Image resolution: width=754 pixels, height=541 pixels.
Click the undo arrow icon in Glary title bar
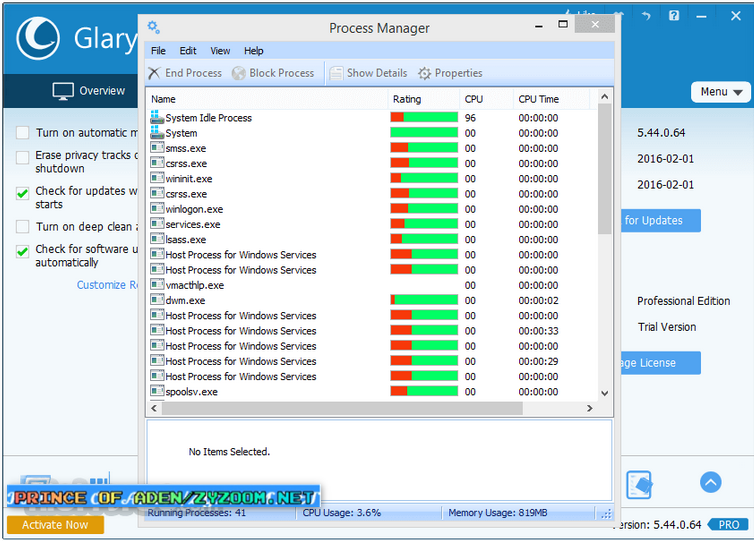click(646, 15)
